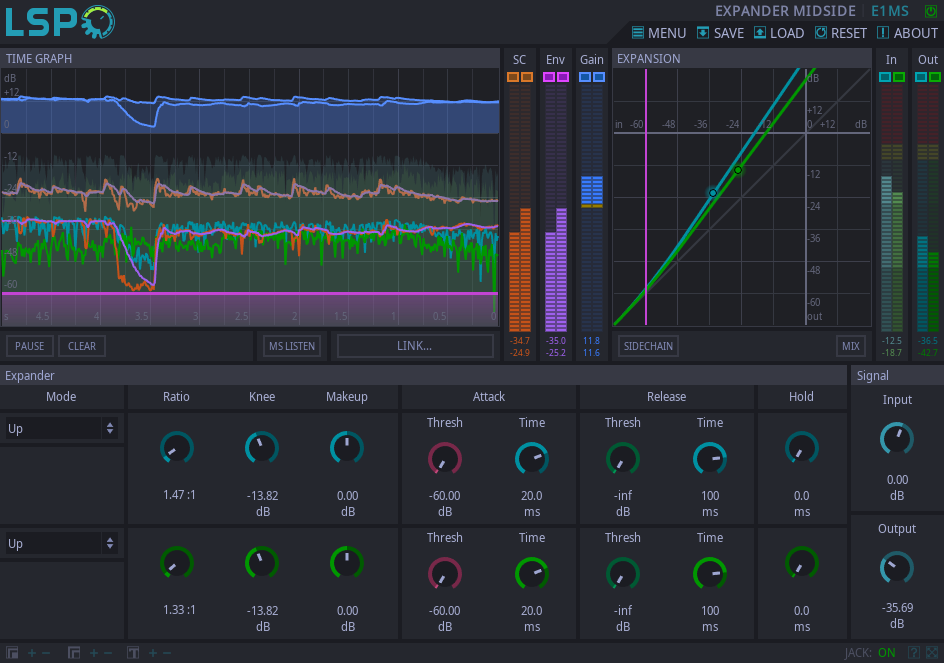Click the cyan dot on expansion curve
944x663 pixels.
tap(713, 193)
